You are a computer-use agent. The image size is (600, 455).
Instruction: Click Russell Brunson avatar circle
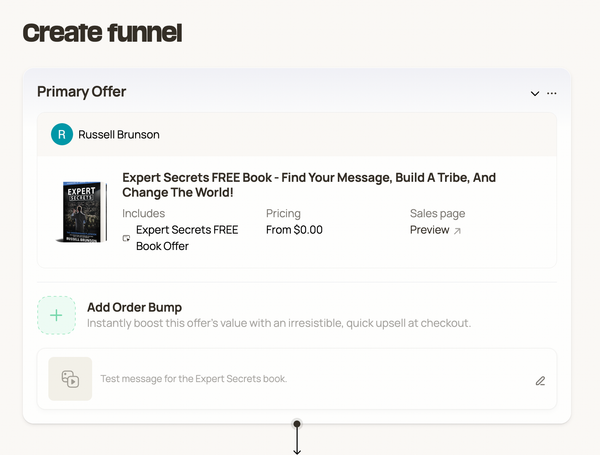[x=62, y=134]
